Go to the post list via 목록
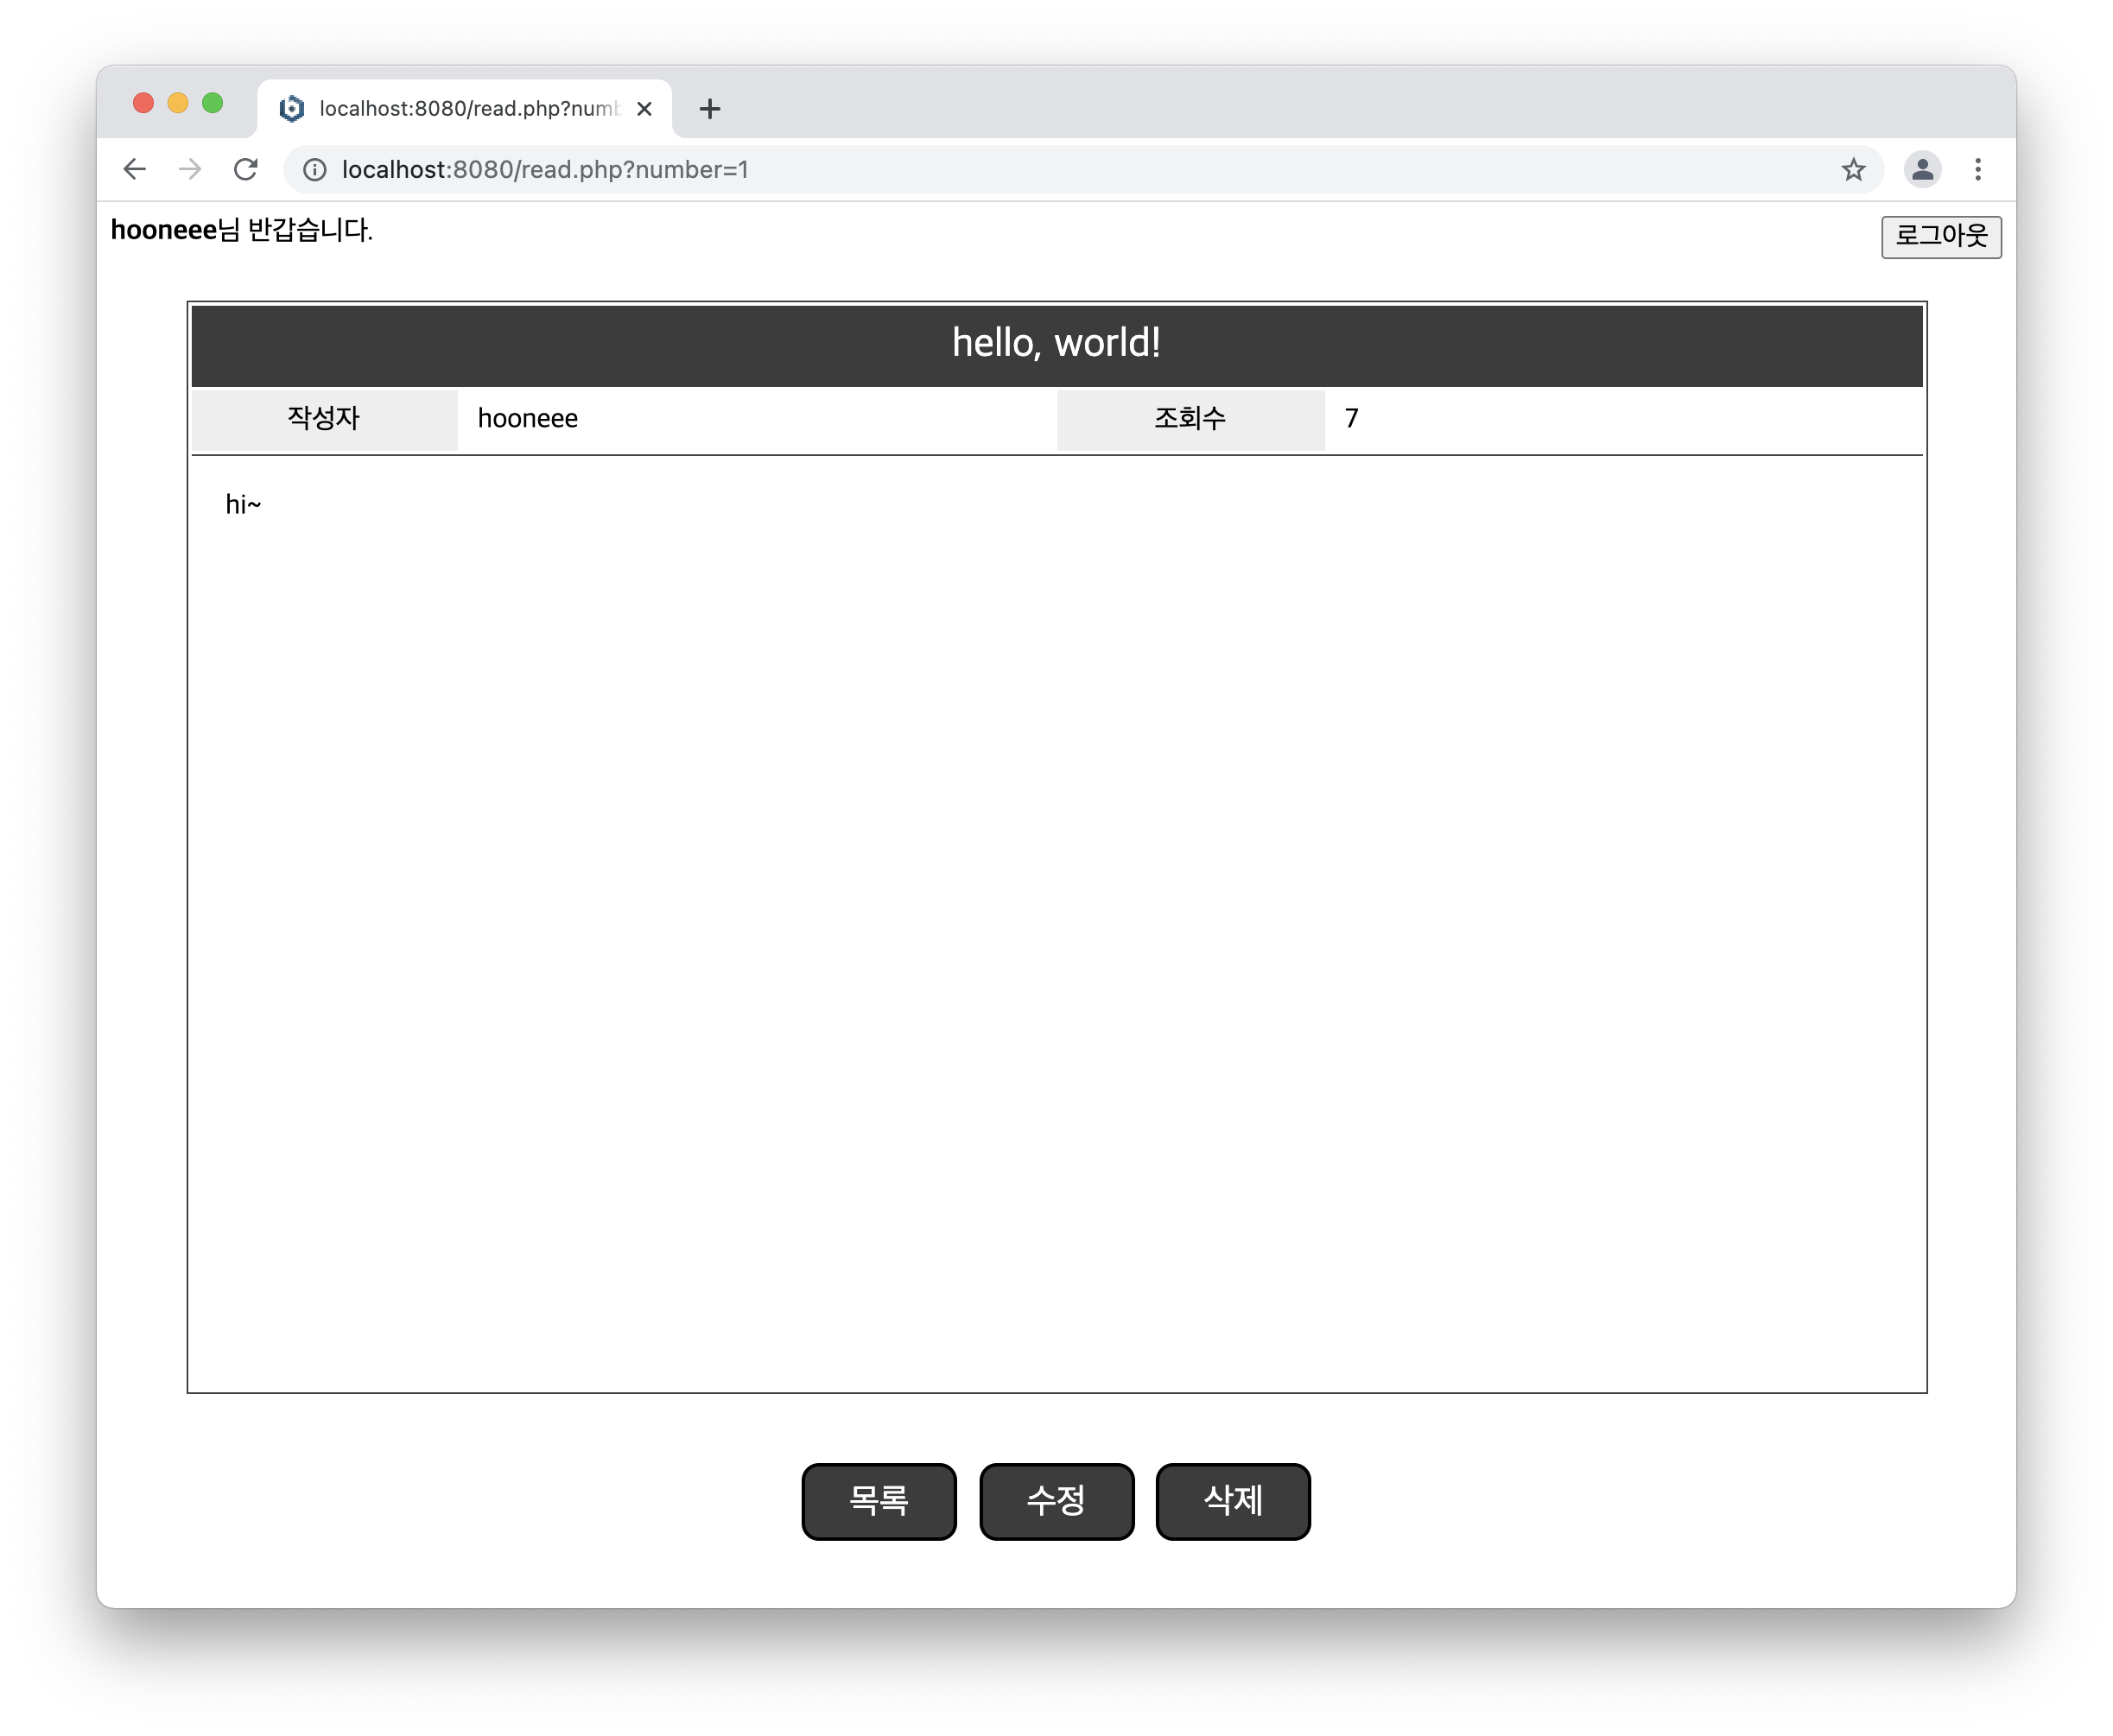 [878, 1500]
